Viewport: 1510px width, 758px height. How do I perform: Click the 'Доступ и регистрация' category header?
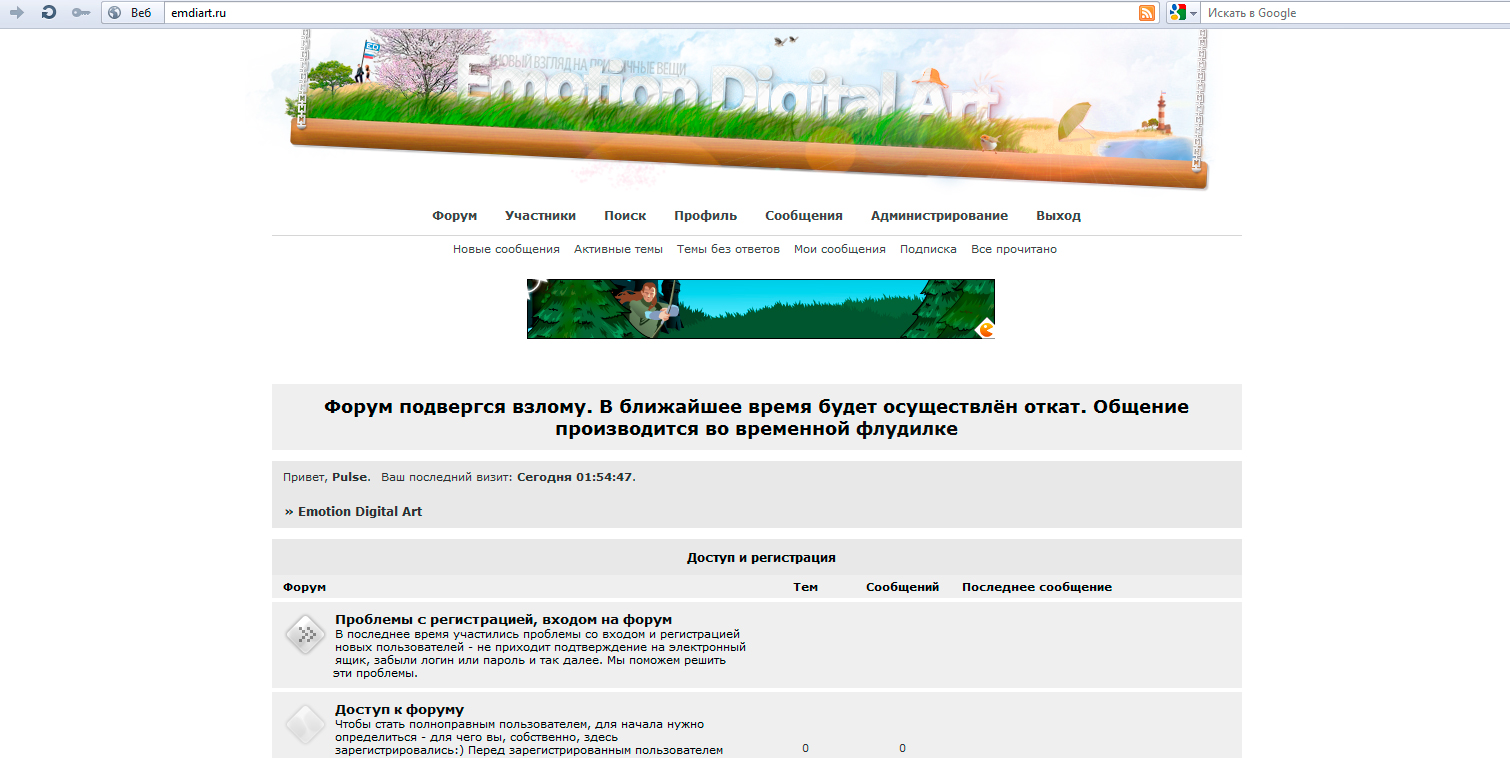click(761, 558)
